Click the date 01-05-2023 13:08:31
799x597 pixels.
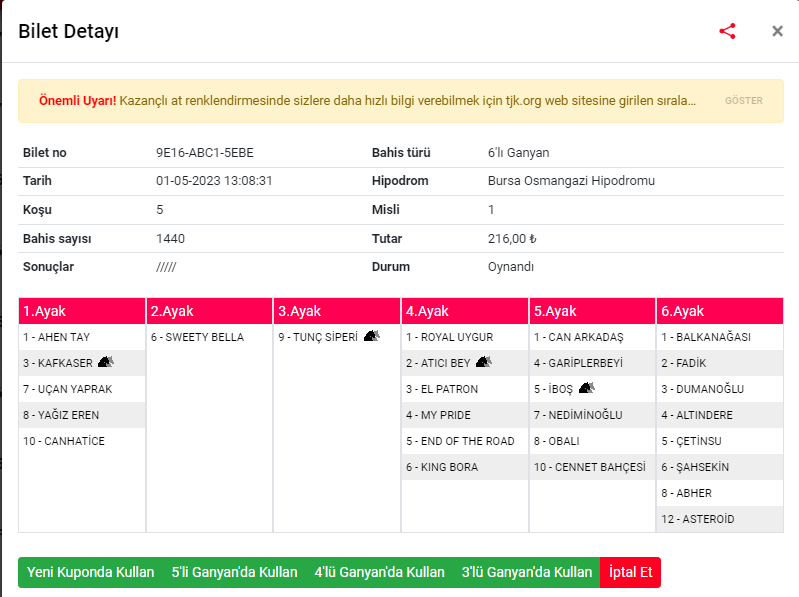click(214, 181)
